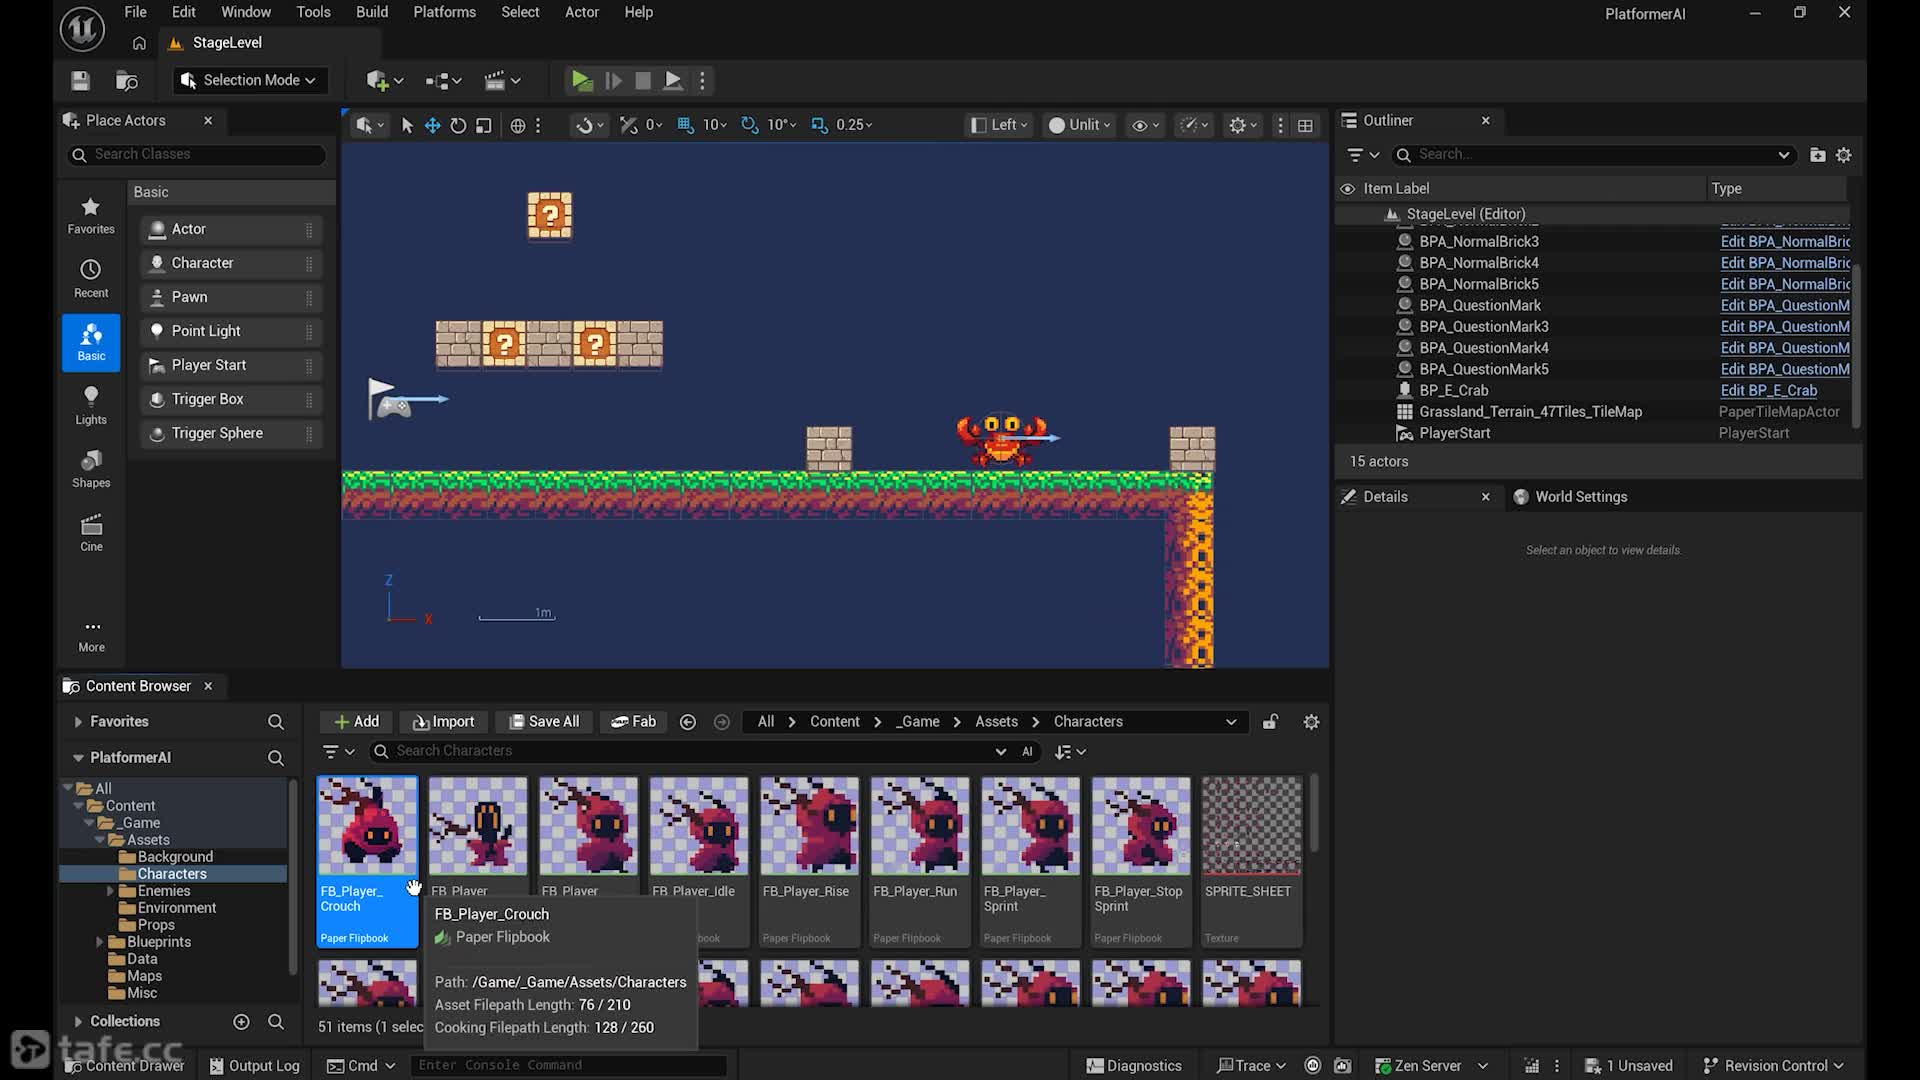Show More Place Actors categories
The height and width of the screenshot is (1080, 1920).
point(91,635)
